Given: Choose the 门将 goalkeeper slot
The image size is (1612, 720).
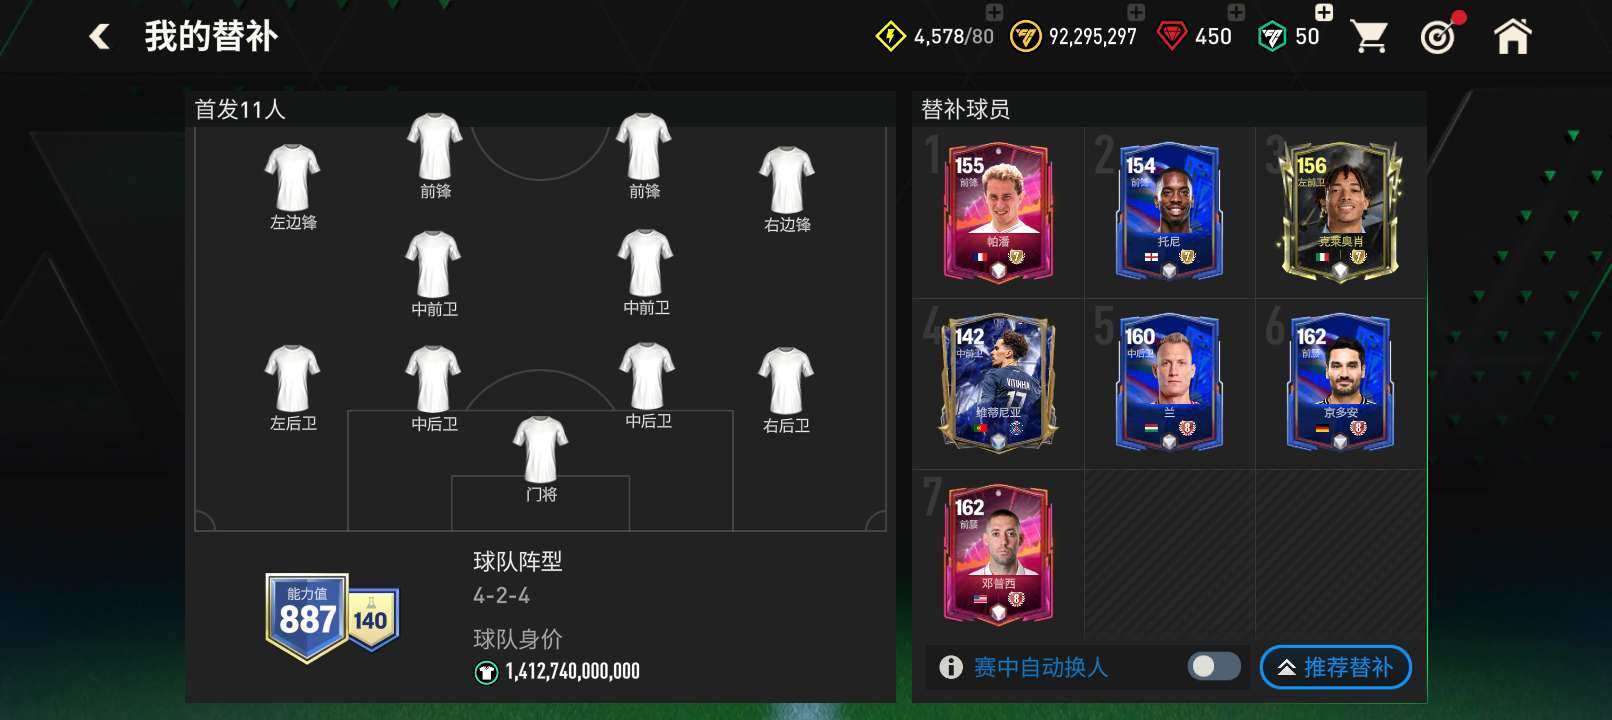Looking at the screenshot, I should (541, 460).
